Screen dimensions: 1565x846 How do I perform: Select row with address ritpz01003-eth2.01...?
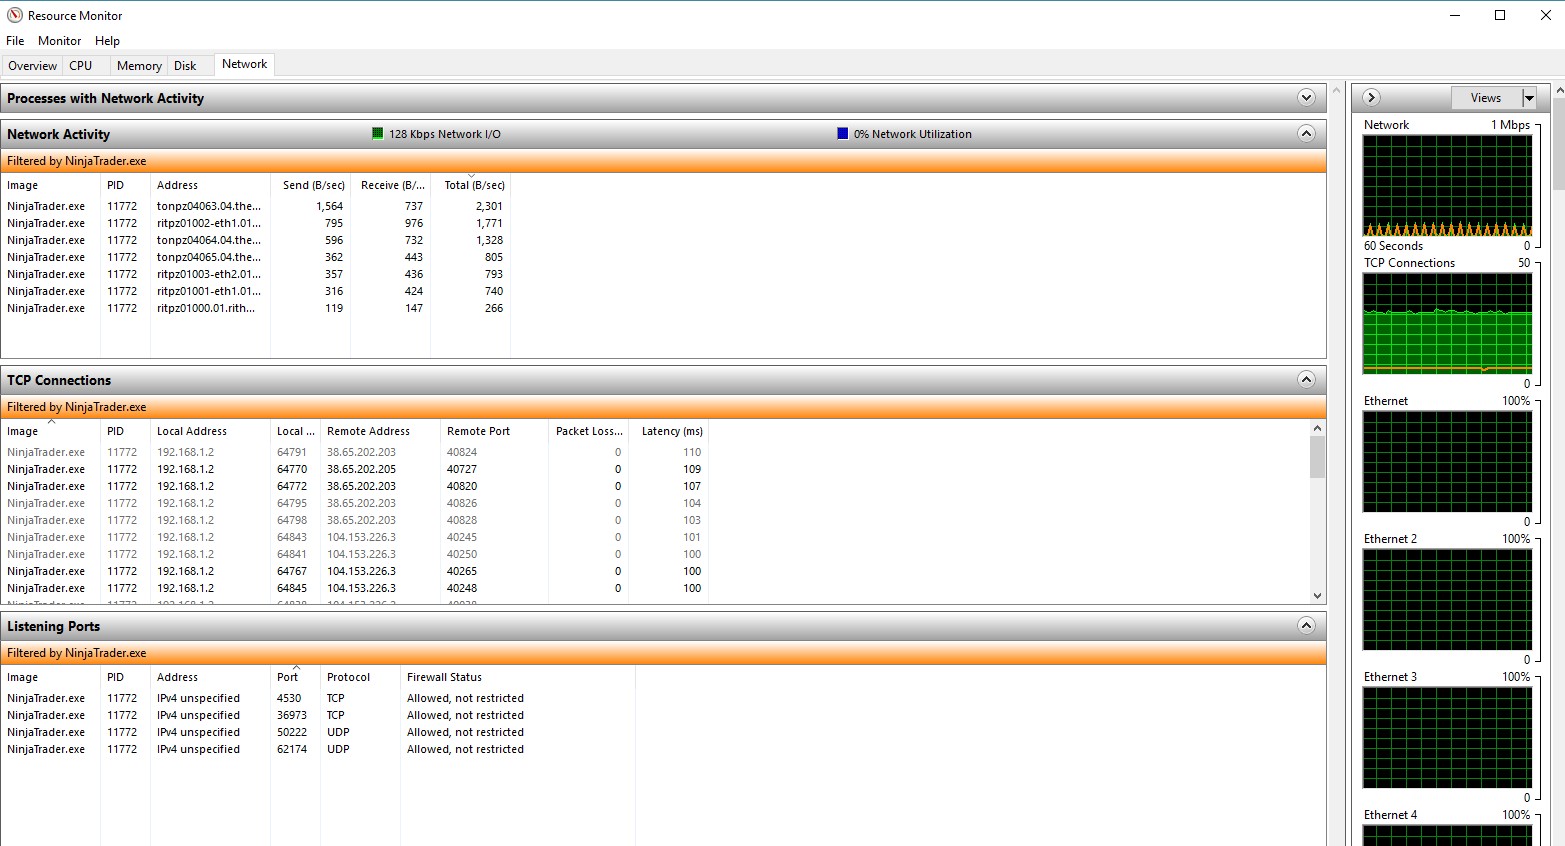[x=256, y=274]
